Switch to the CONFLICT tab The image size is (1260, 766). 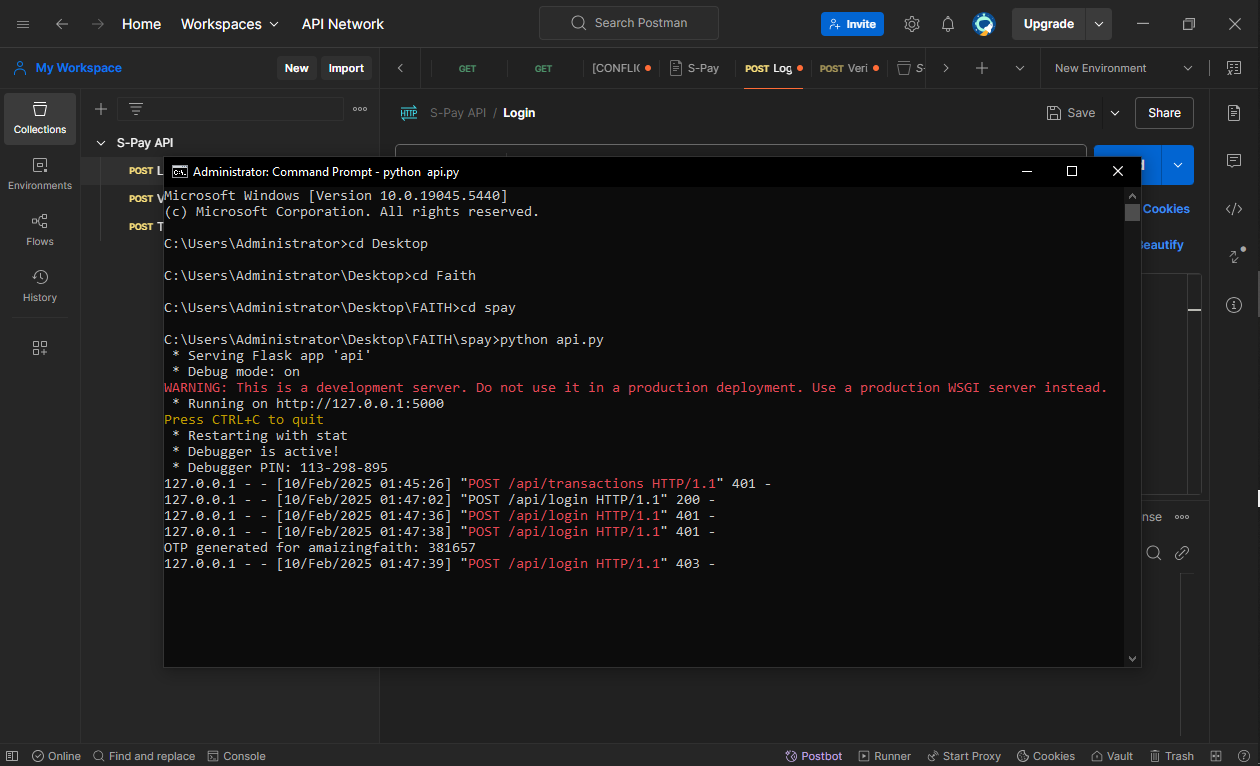point(621,68)
